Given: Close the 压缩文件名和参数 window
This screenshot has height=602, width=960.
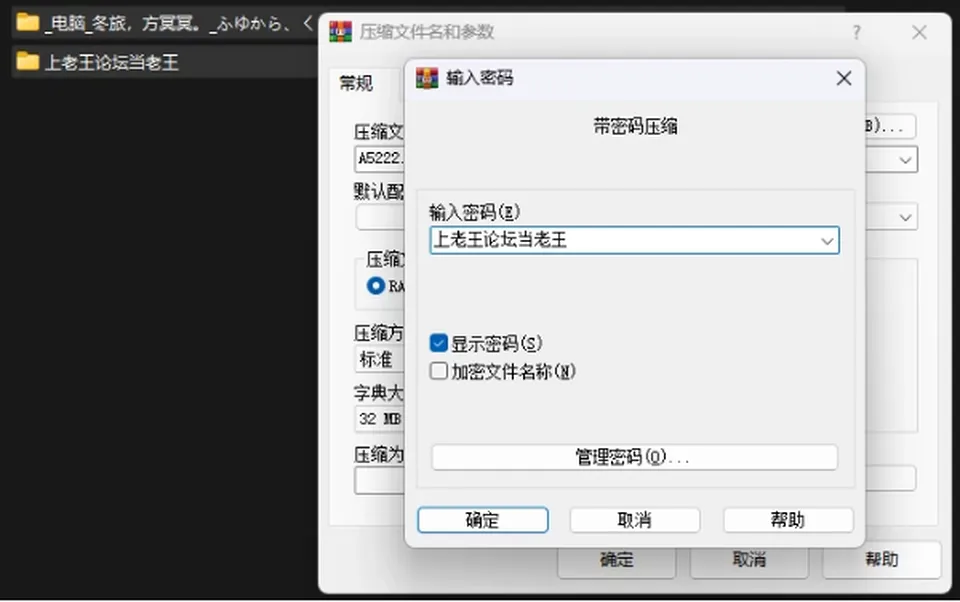Looking at the screenshot, I should (919, 32).
